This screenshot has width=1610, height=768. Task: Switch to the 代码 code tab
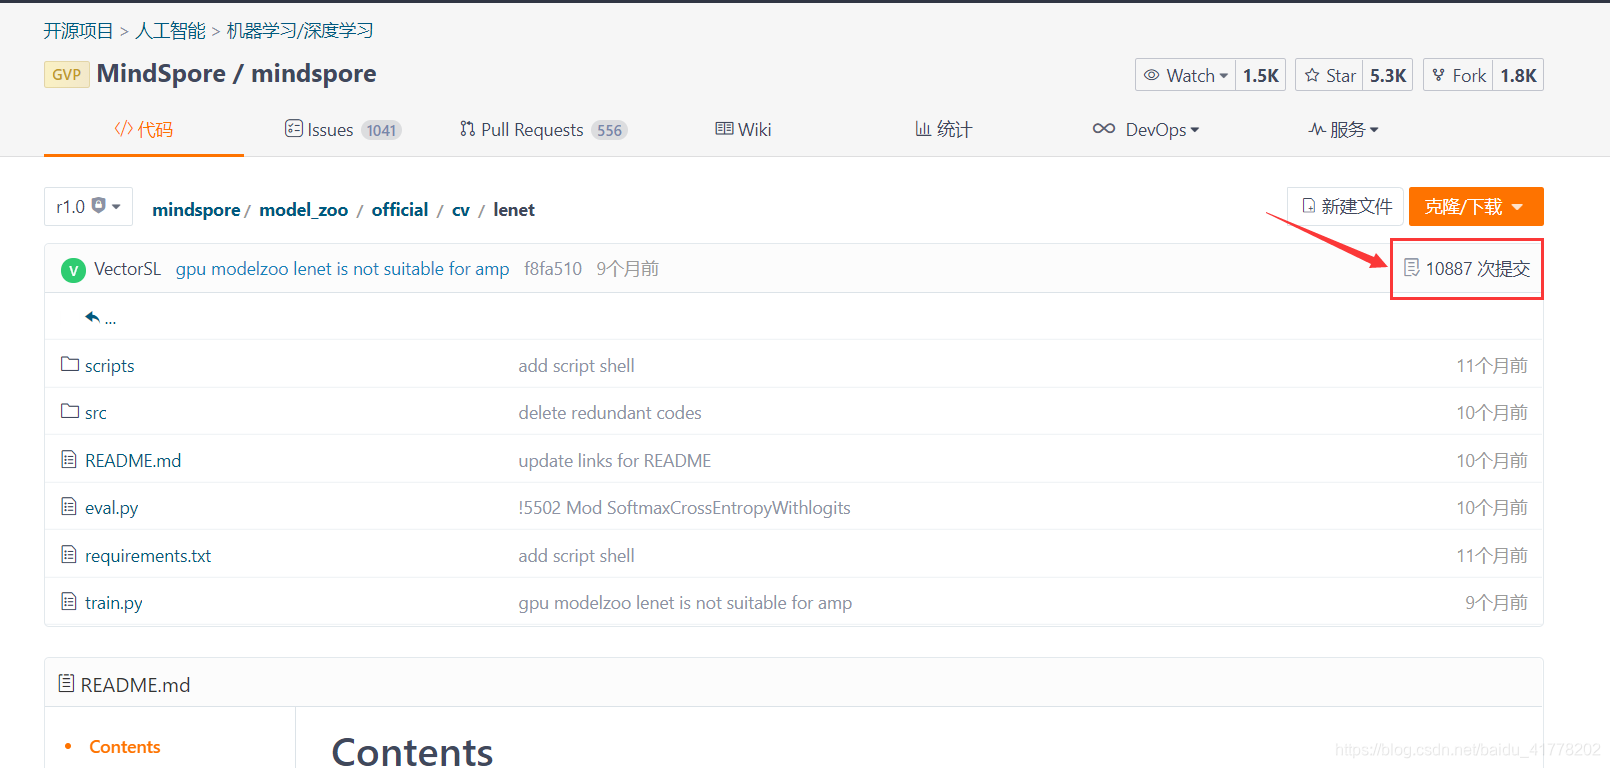point(144,129)
